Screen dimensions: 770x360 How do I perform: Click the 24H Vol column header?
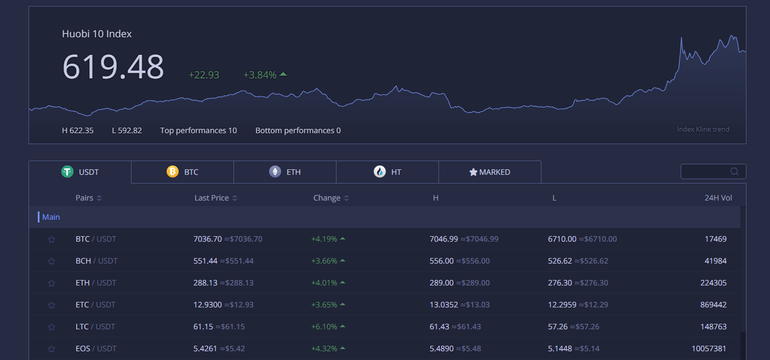tap(718, 198)
